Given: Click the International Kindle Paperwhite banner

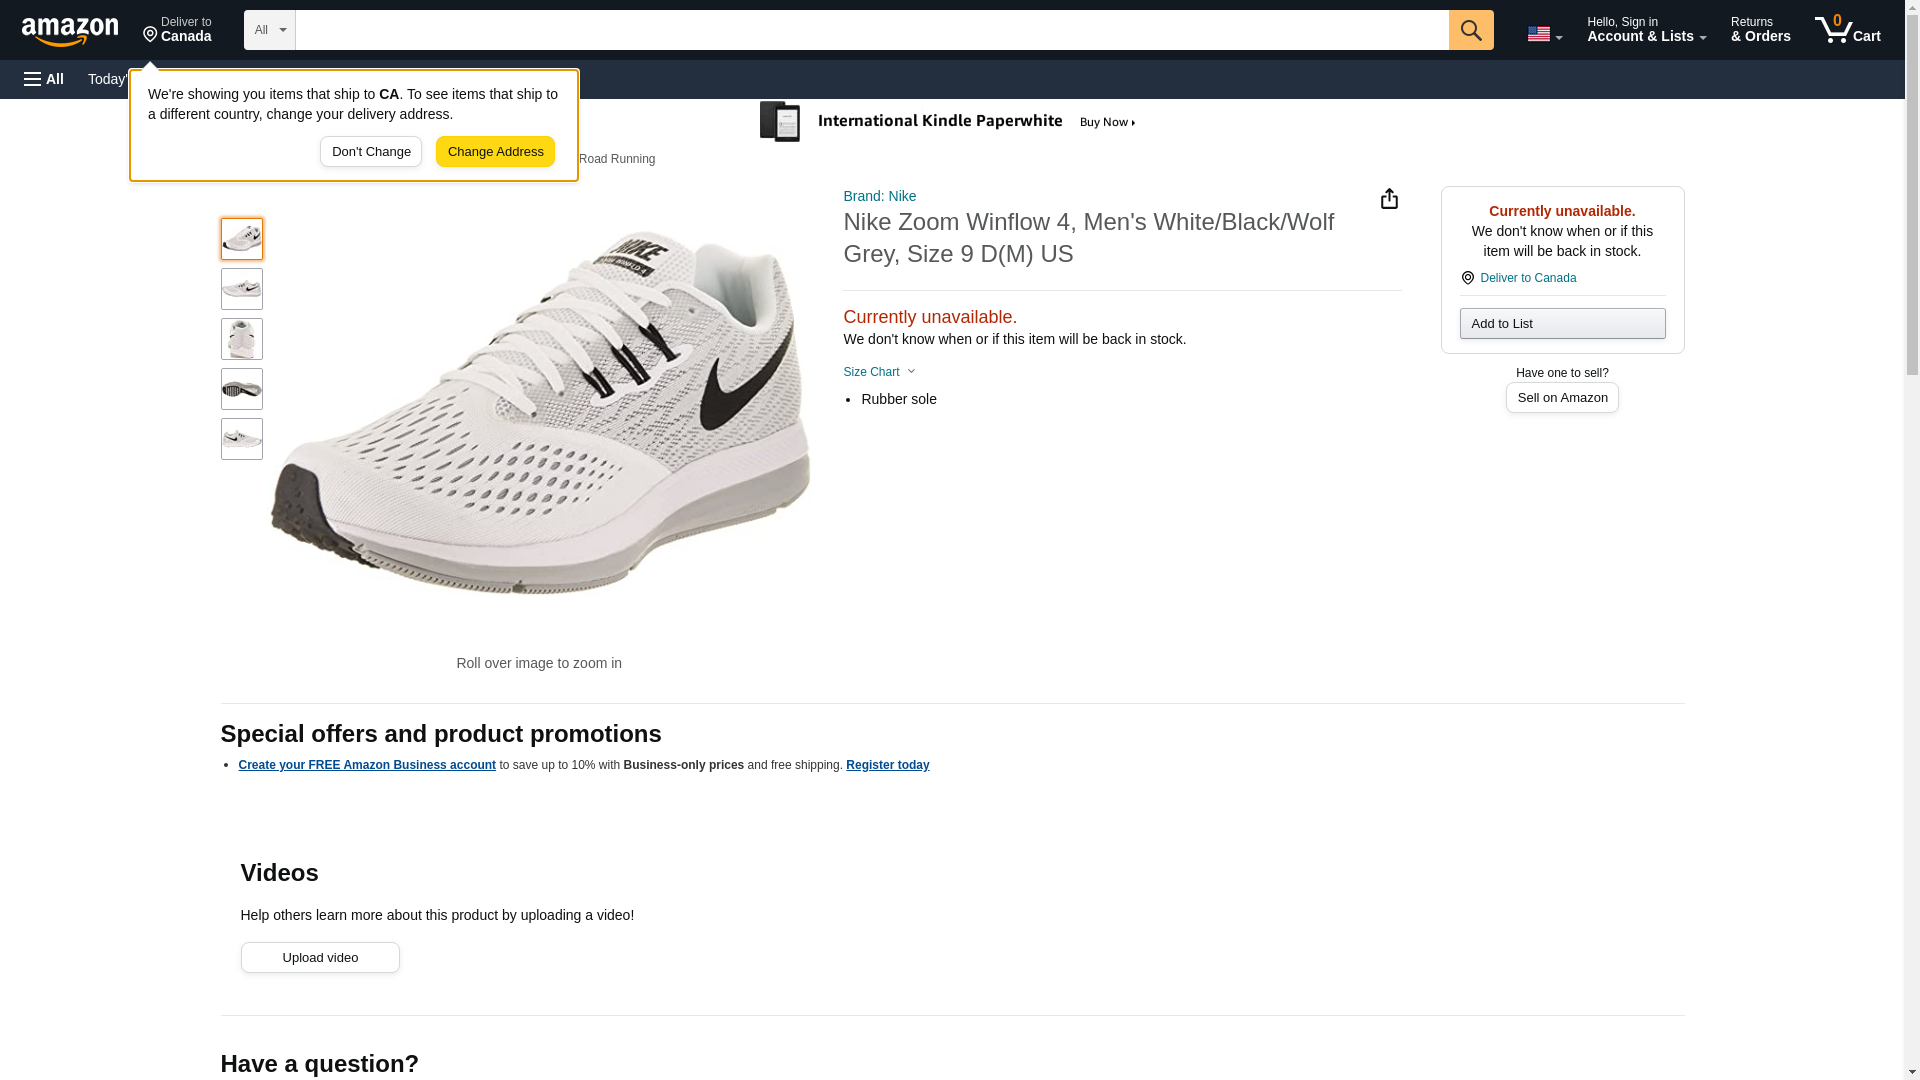Looking at the screenshot, I should (948, 122).
